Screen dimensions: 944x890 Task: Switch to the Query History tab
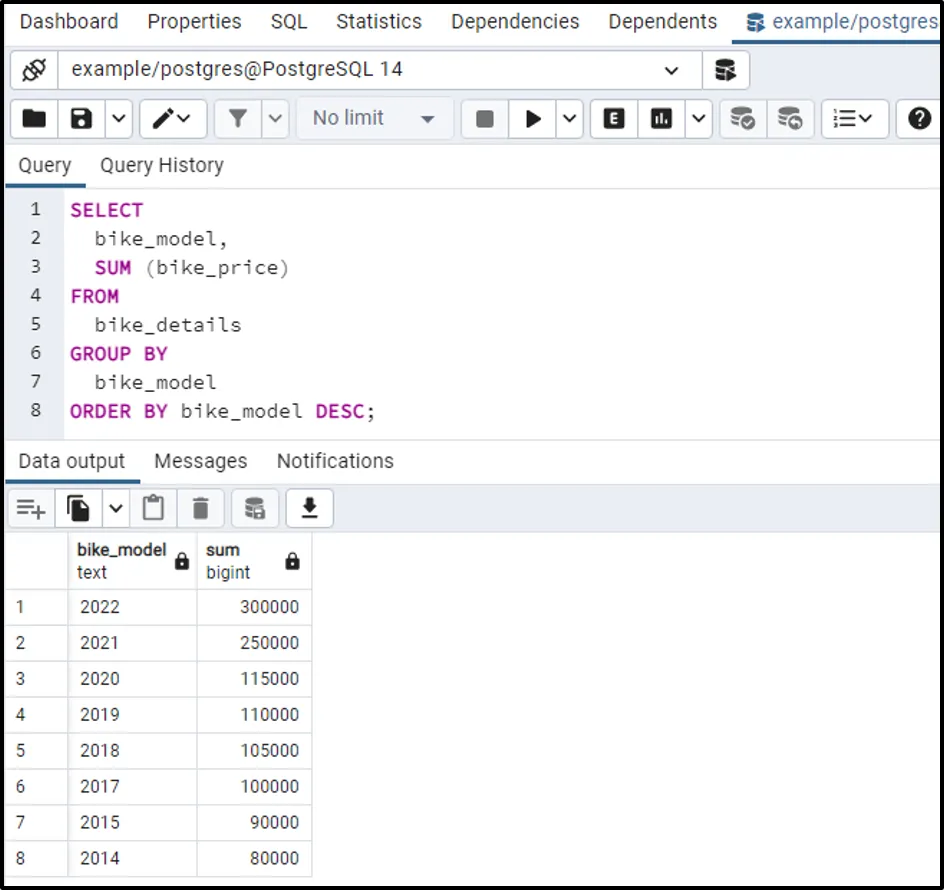pyautogui.click(x=161, y=166)
